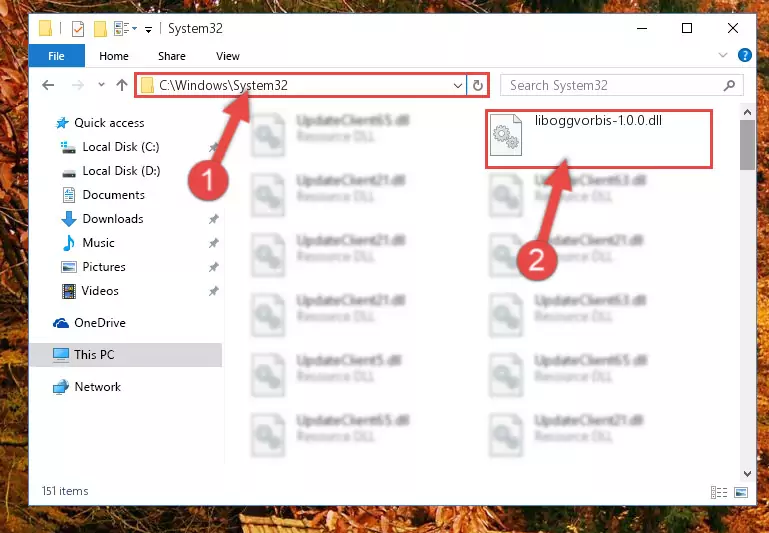Click the Music note icon

69,243
